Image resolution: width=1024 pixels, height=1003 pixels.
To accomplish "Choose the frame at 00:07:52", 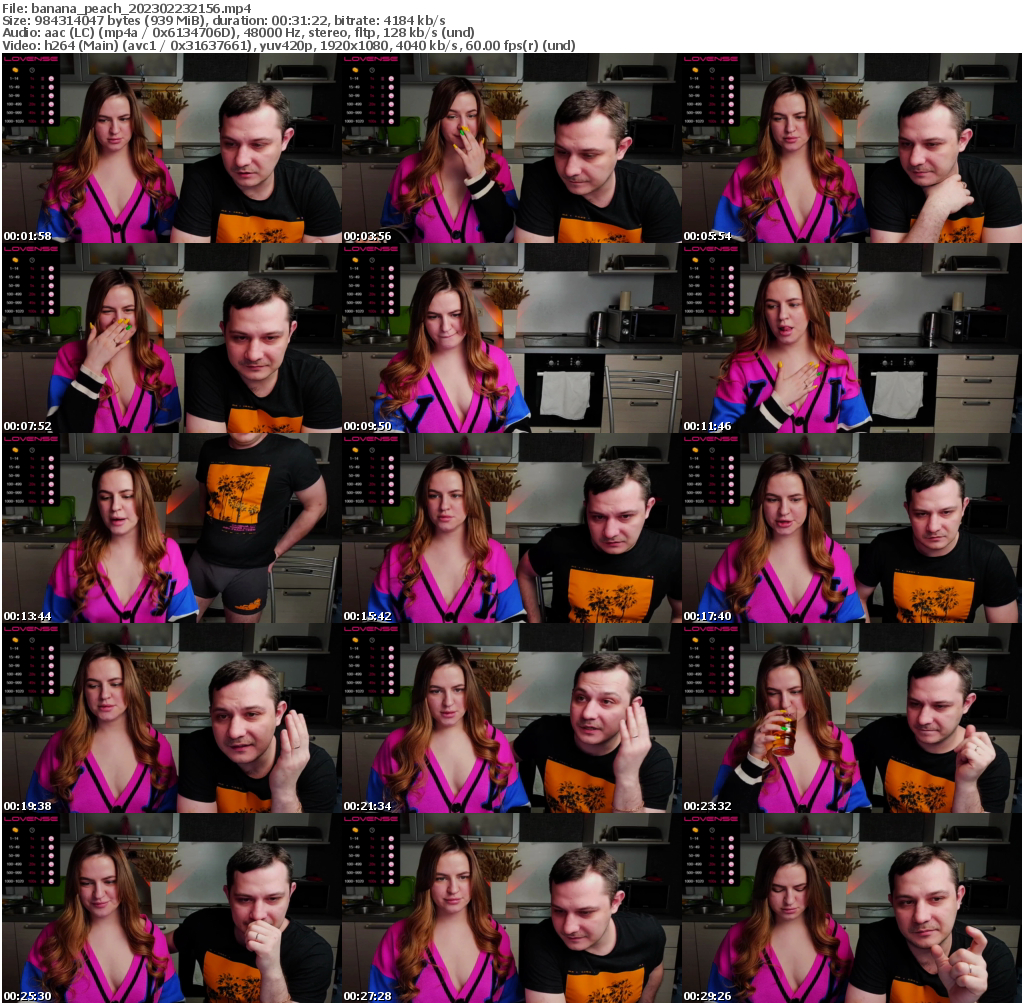I will (x=172, y=338).
